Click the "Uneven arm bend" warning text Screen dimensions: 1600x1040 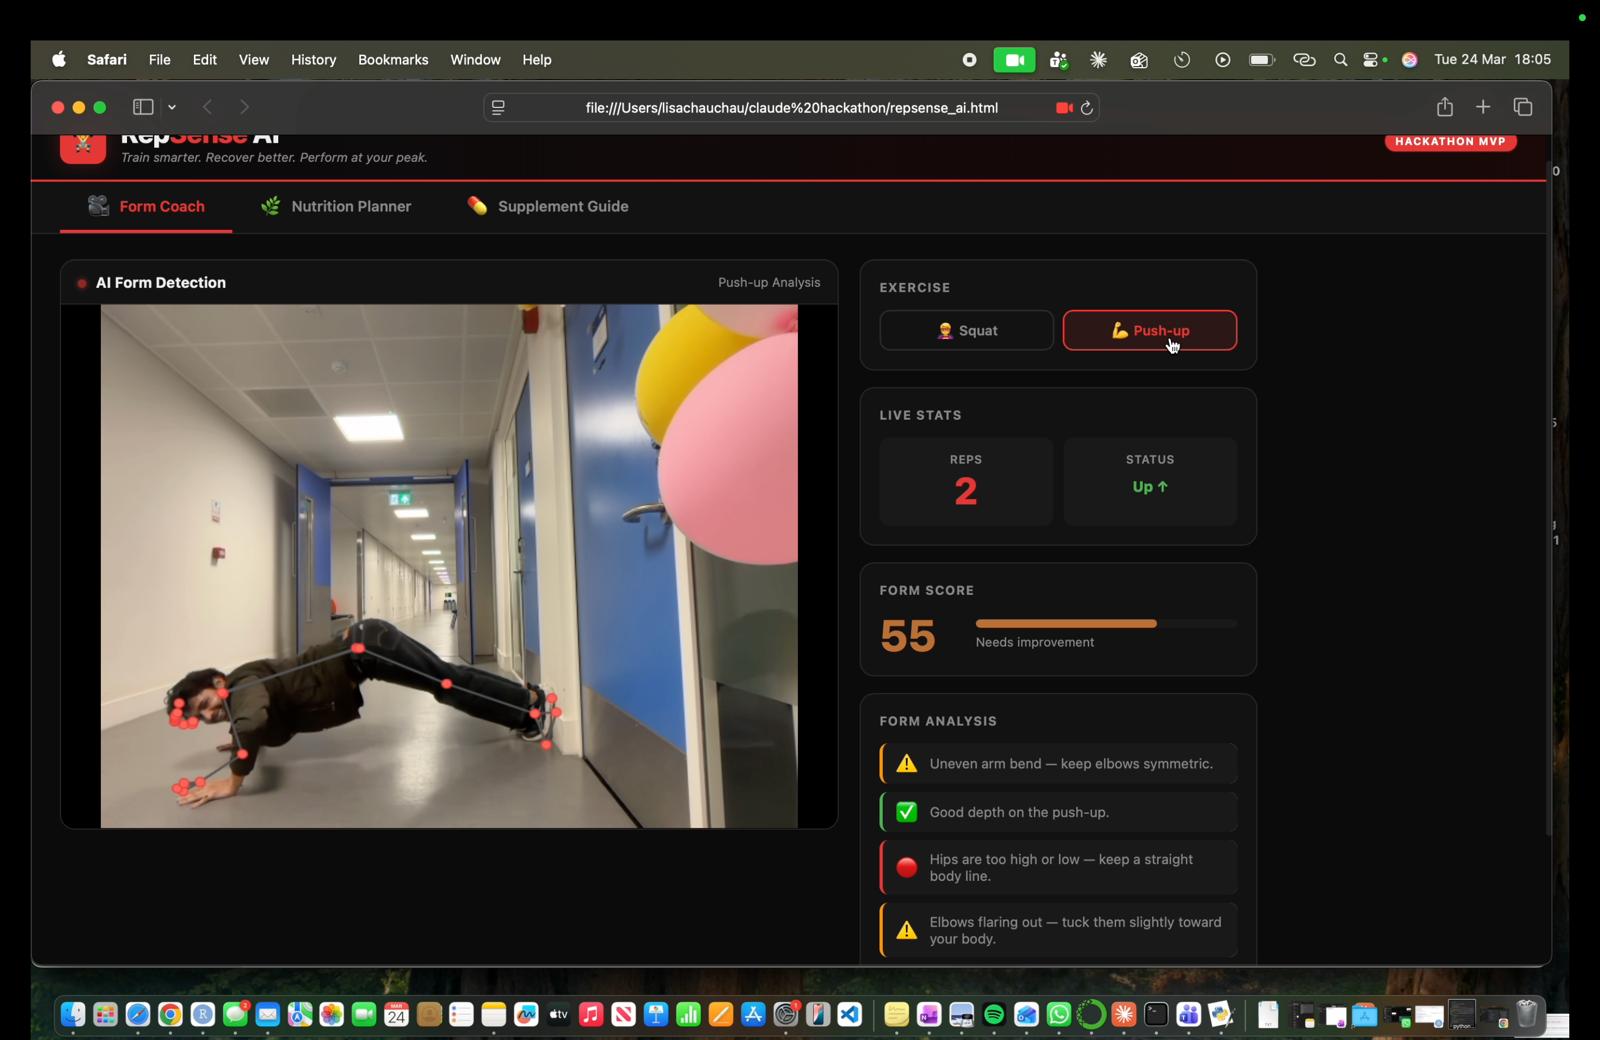click(x=1071, y=764)
